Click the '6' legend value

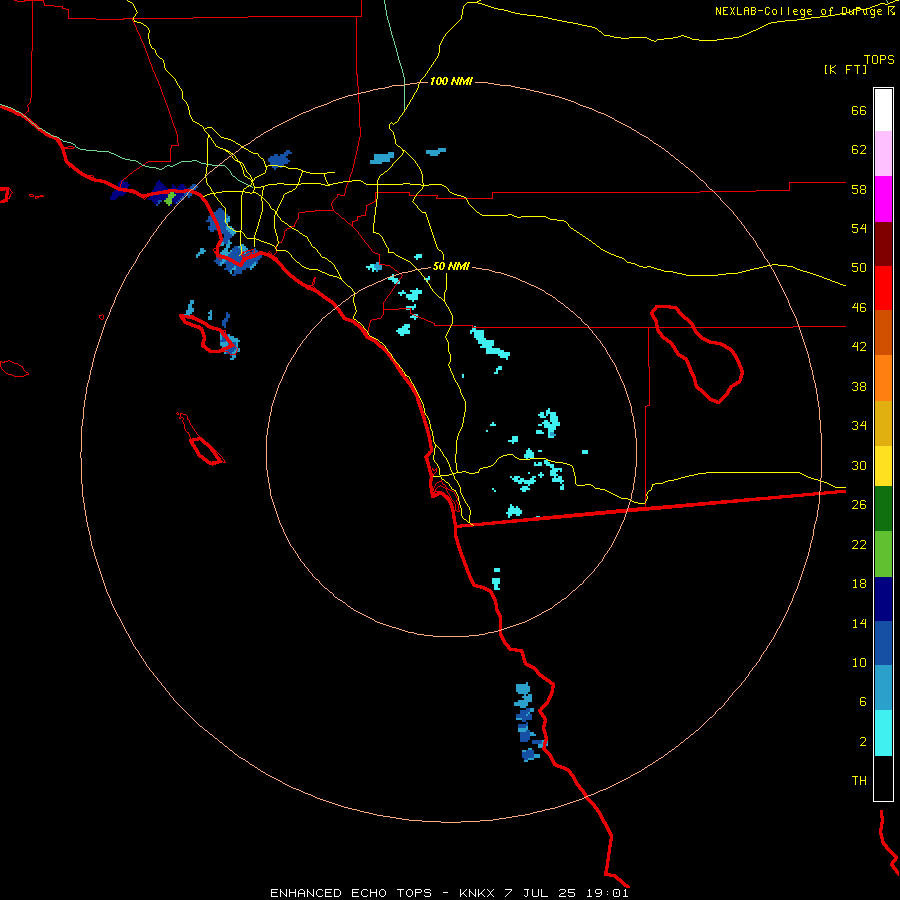tap(863, 702)
